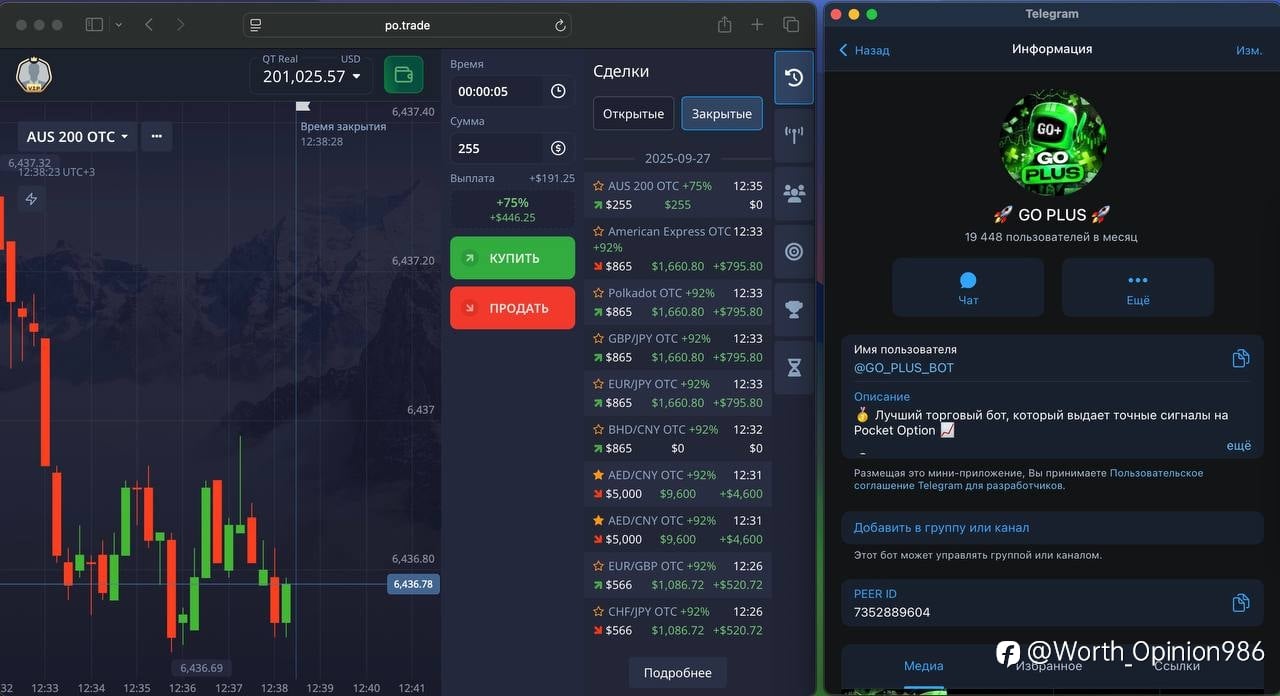
Task: Open social trading people icon
Action: 794,194
